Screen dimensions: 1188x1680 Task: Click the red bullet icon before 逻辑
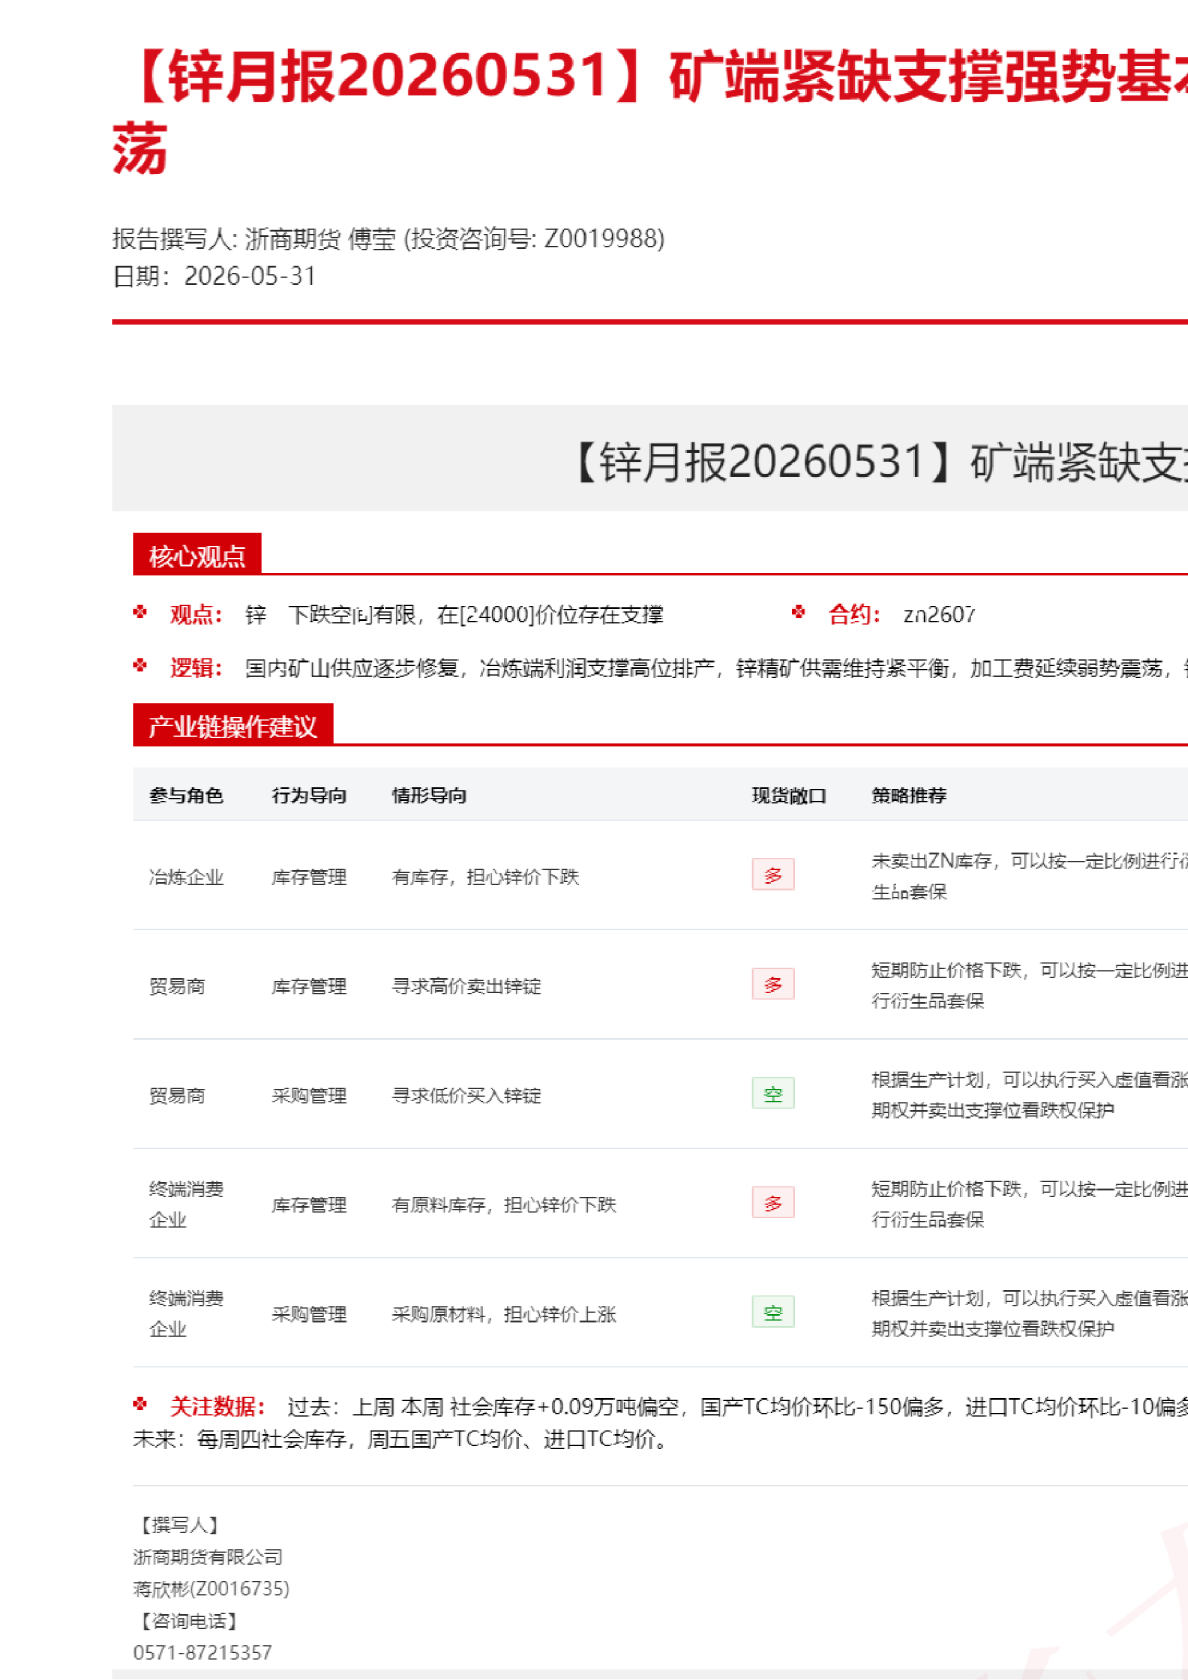pos(140,665)
